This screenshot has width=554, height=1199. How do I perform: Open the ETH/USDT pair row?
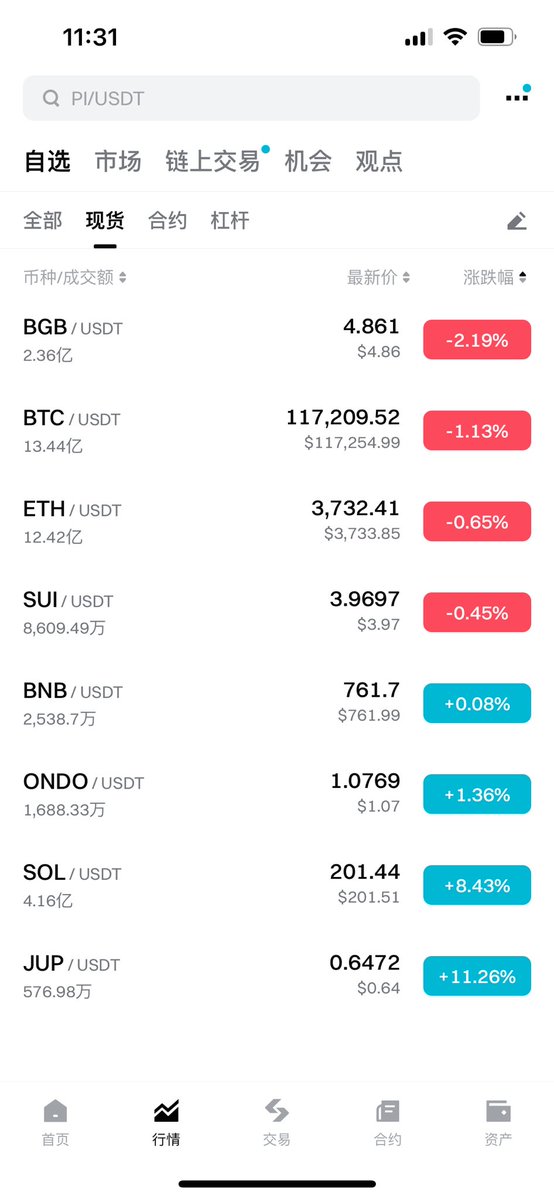[277, 522]
